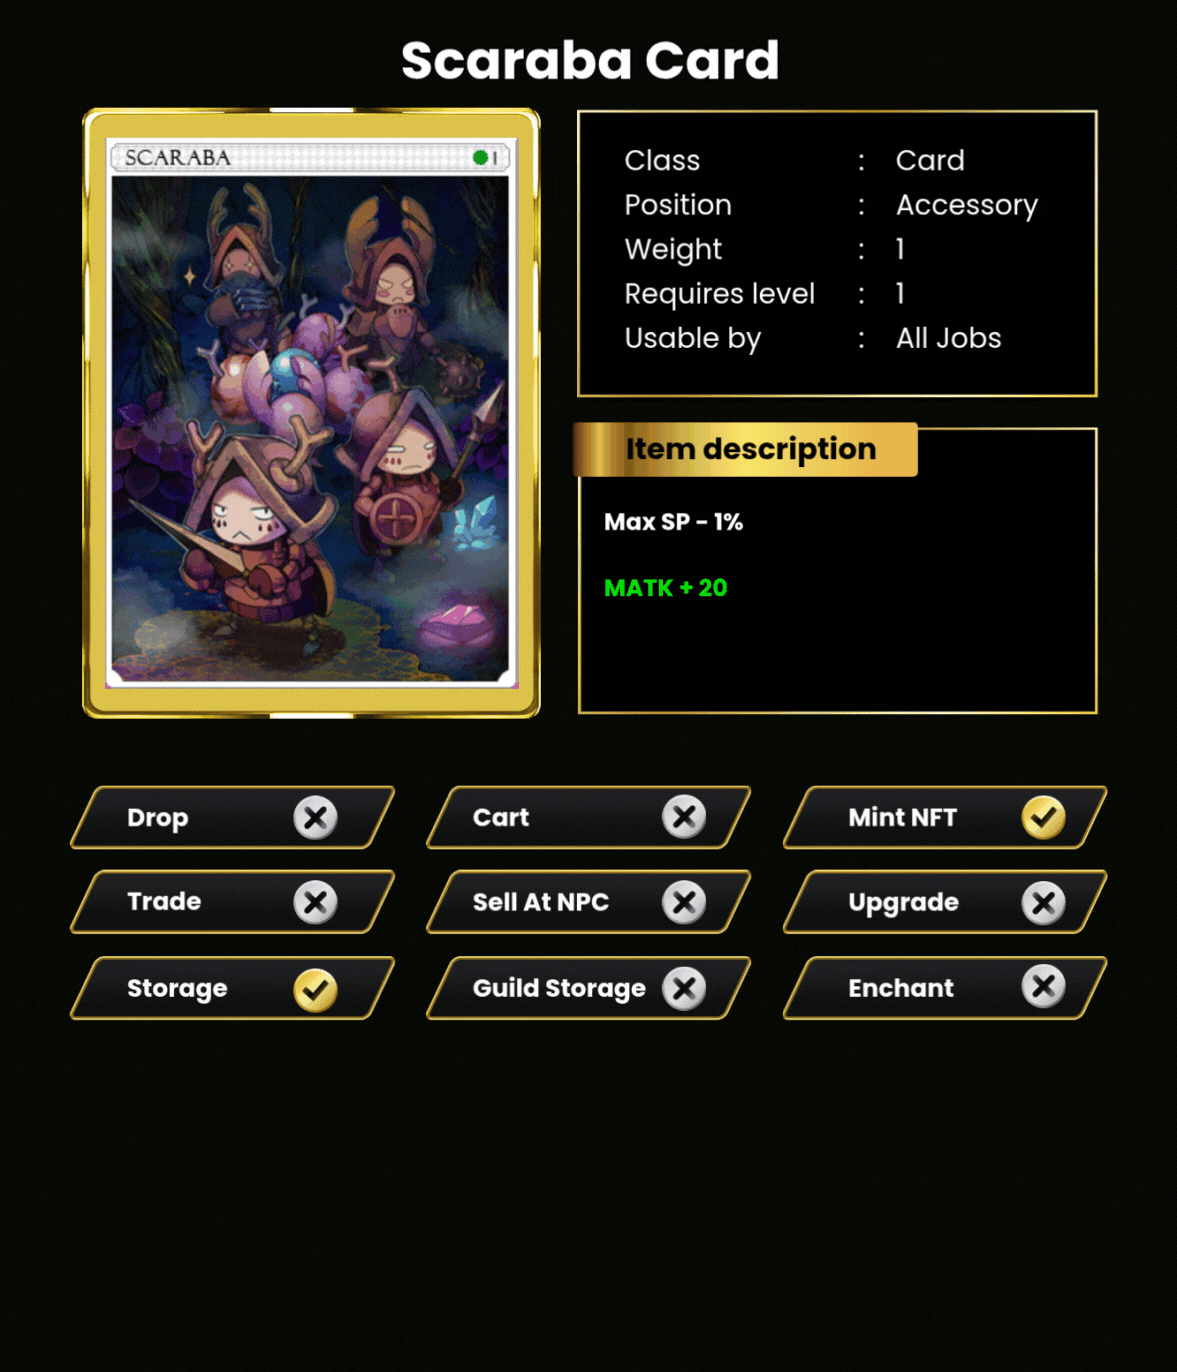Click the yellow checkmark beside Mint NFT
The width and height of the screenshot is (1177, 1372).
click(1043, 817)
